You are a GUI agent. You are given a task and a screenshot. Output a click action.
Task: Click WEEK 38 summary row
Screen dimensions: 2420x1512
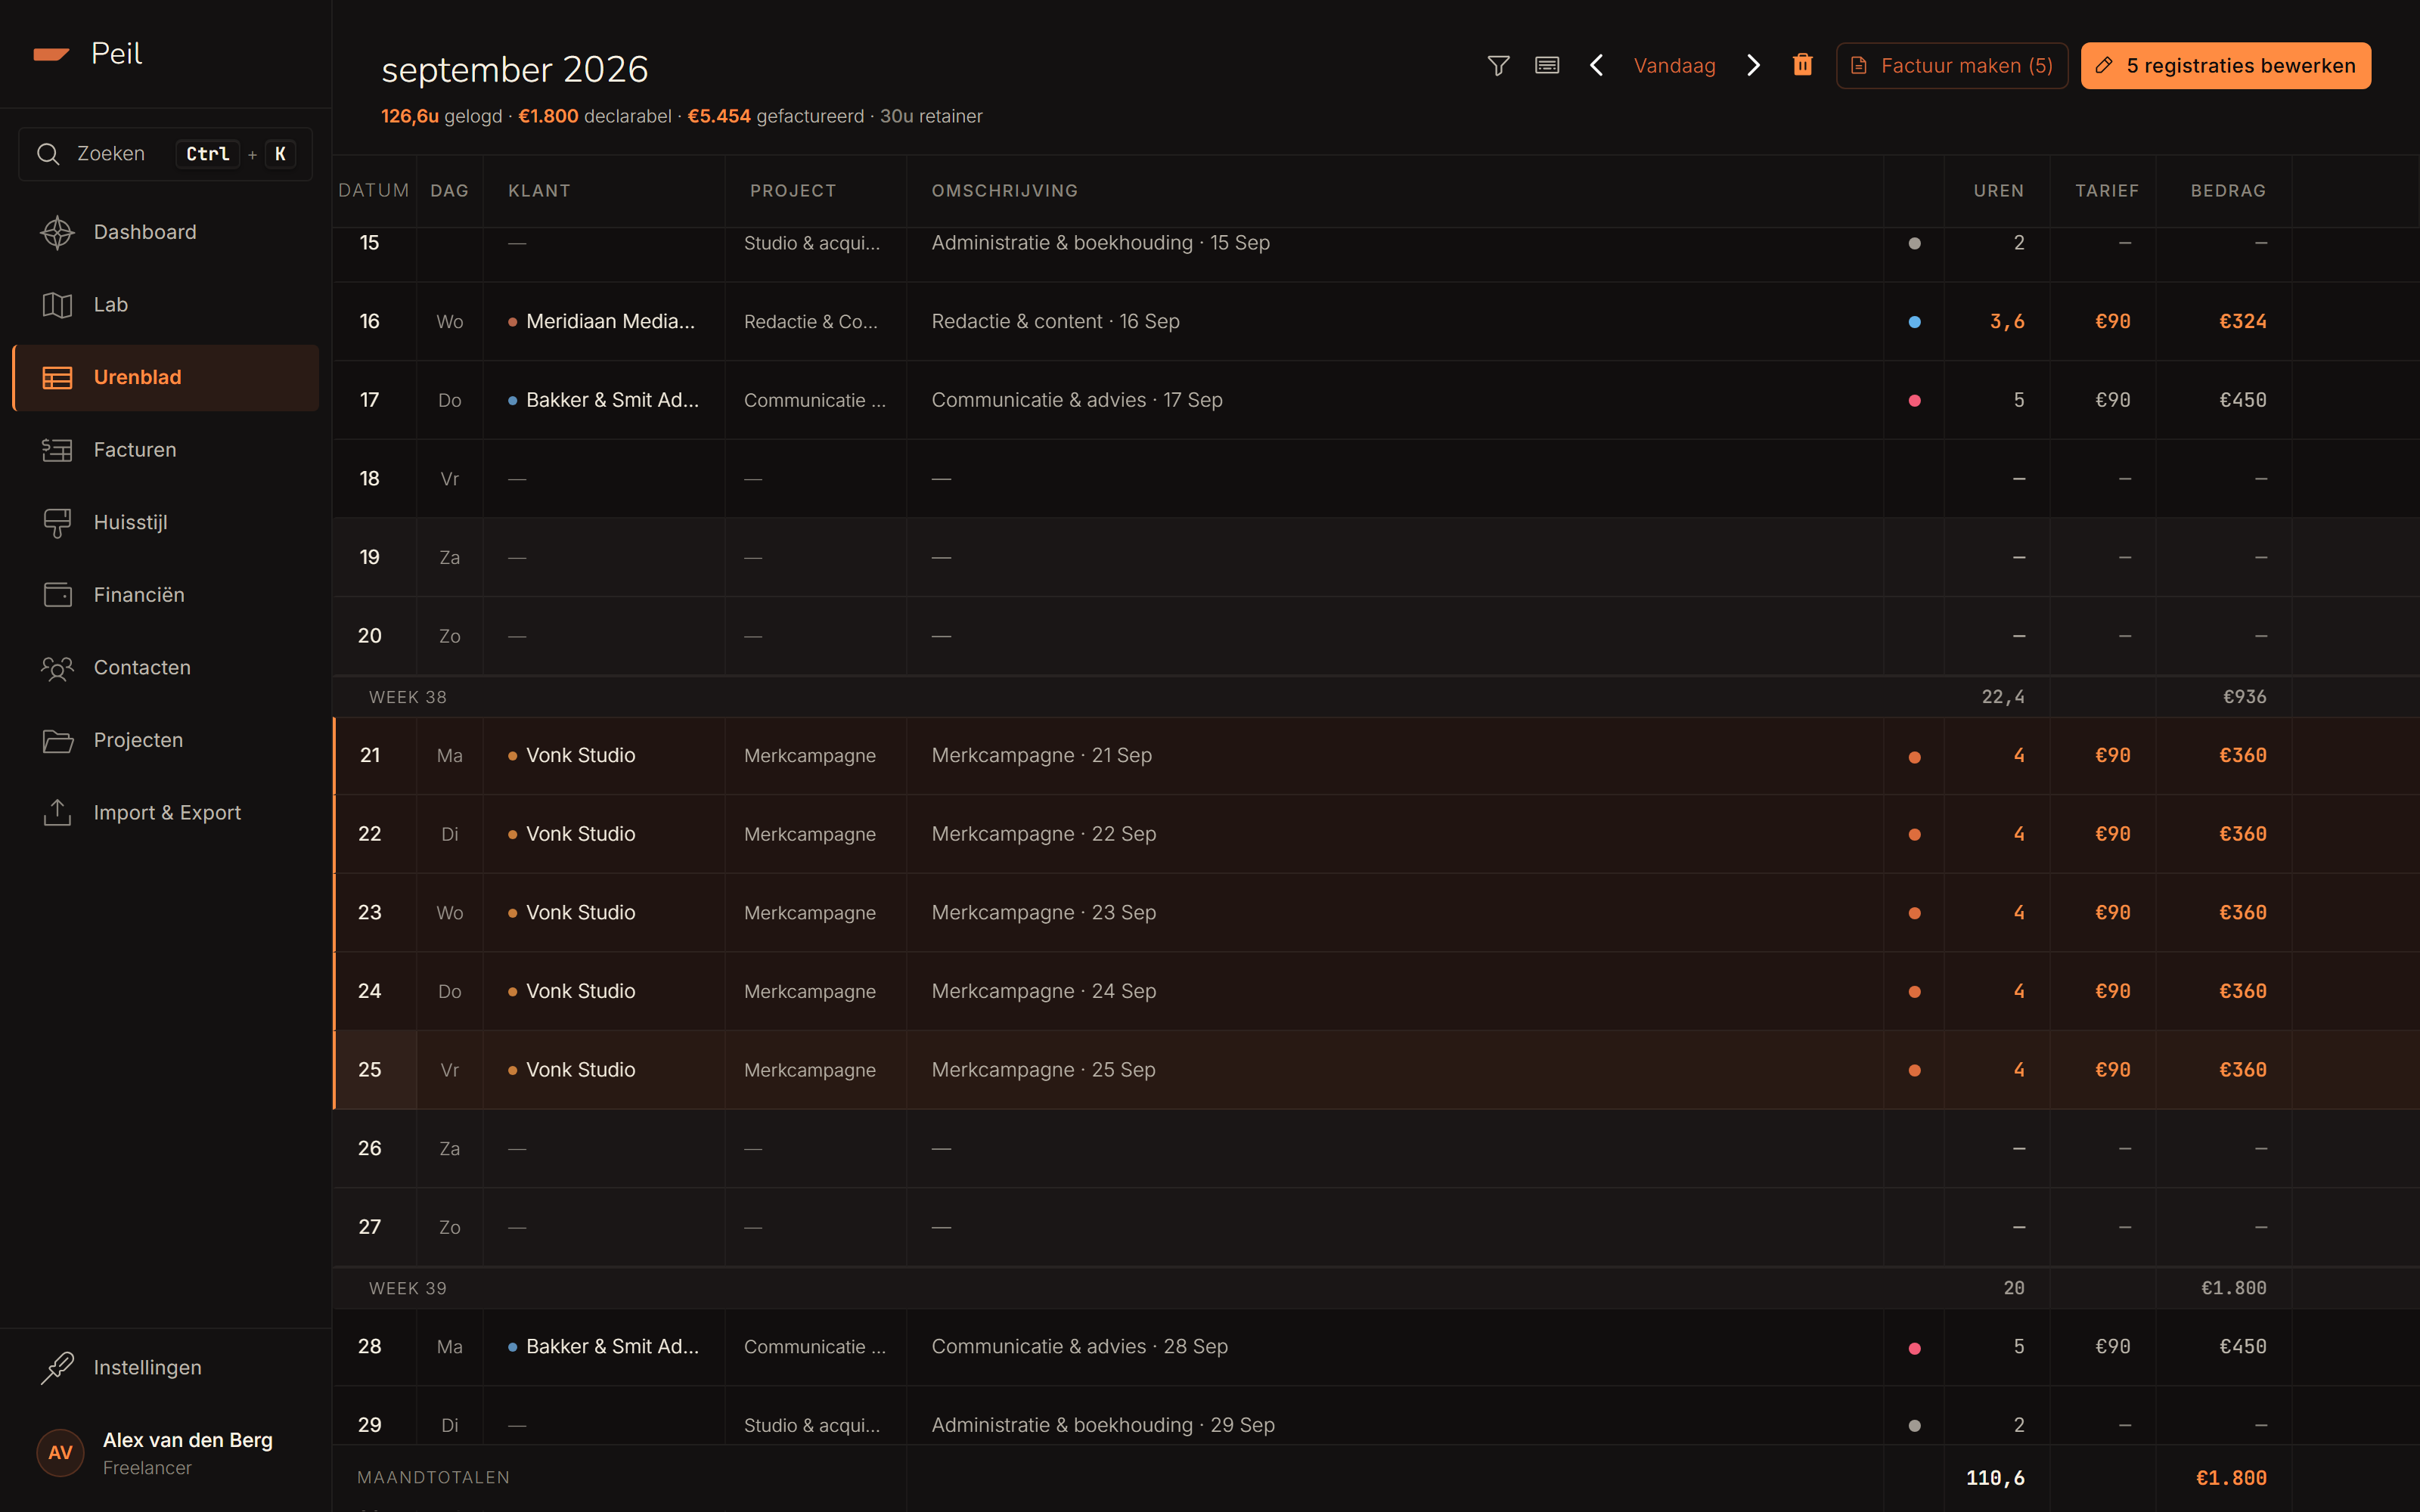[1375, 697]
